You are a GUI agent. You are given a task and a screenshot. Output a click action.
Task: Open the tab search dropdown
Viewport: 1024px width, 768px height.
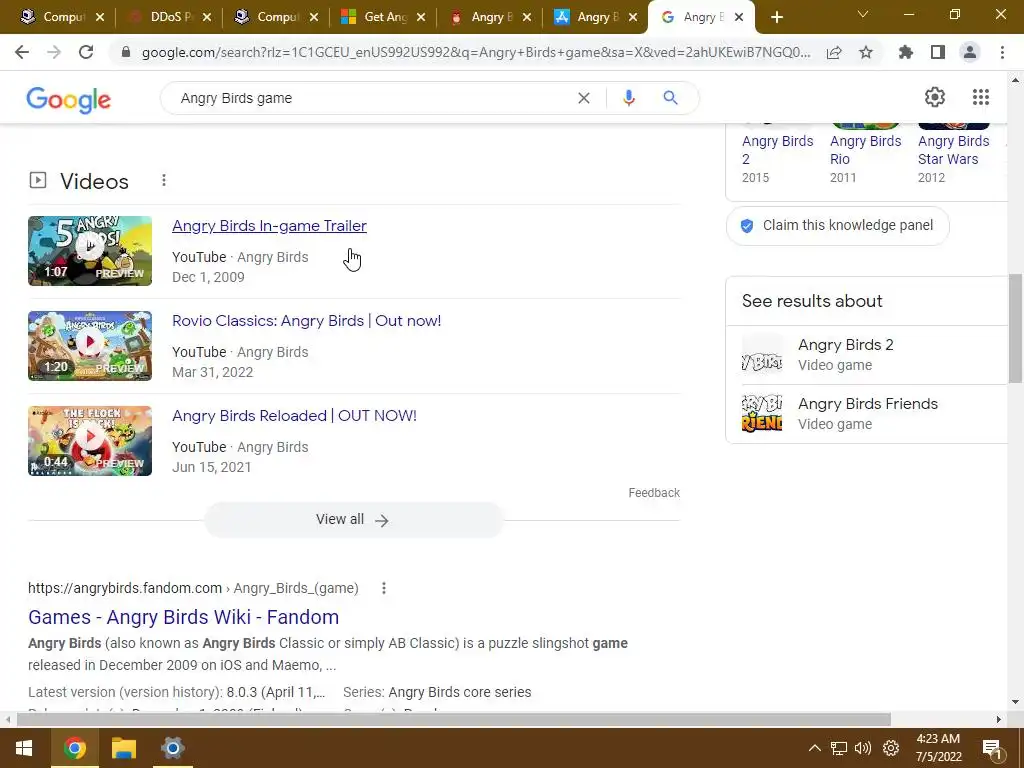[862, 14]
